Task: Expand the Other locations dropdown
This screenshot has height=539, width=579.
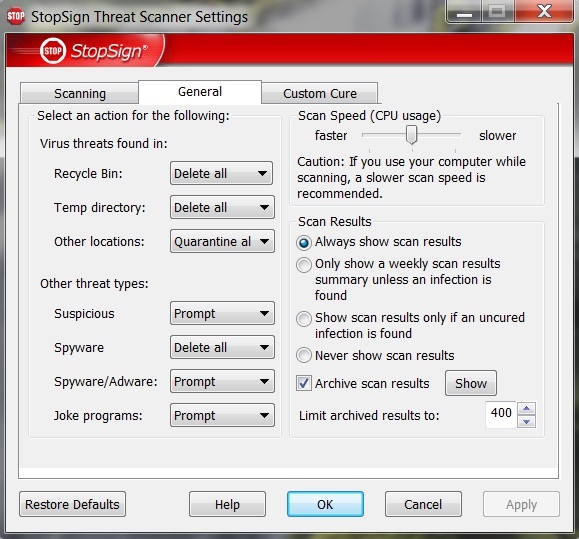Action: [x=222, y=241]
